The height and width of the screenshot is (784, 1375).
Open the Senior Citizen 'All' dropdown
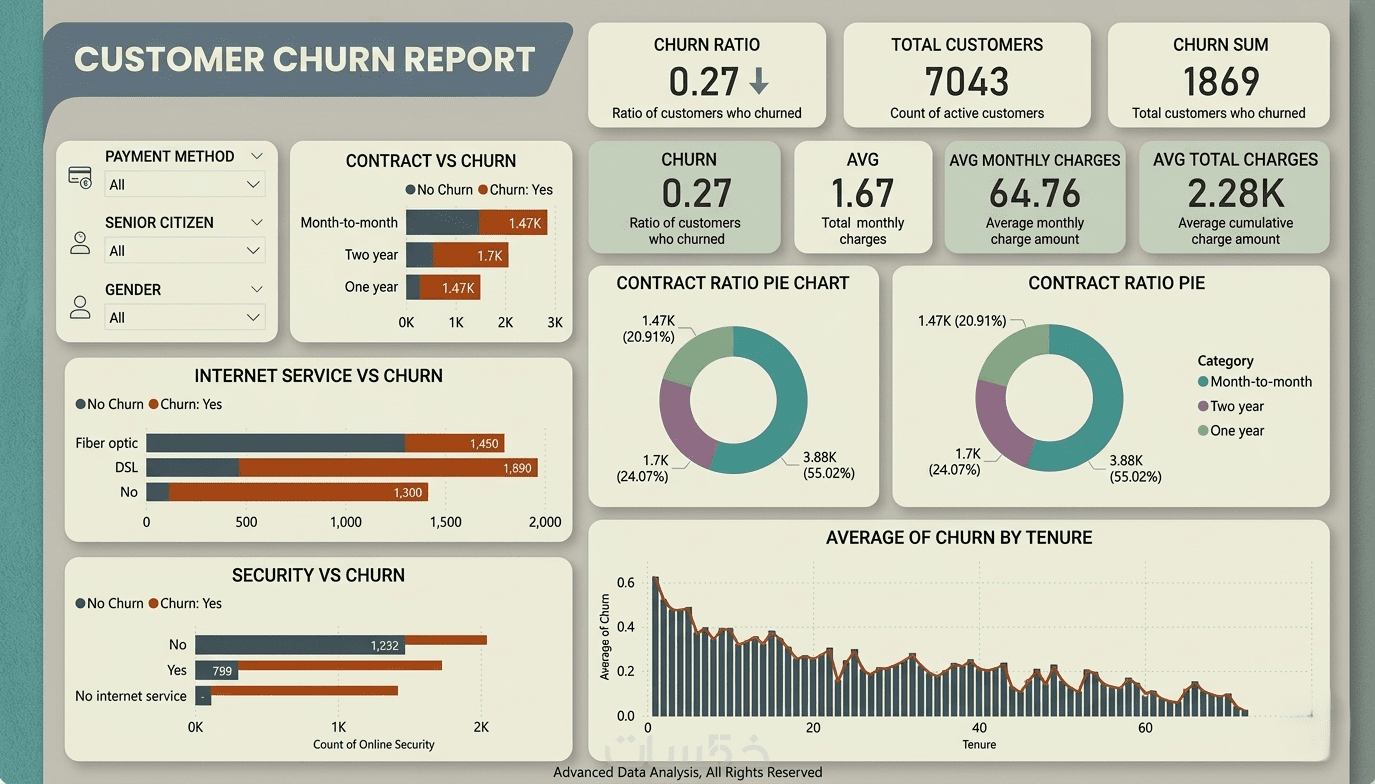click(185, 250)
